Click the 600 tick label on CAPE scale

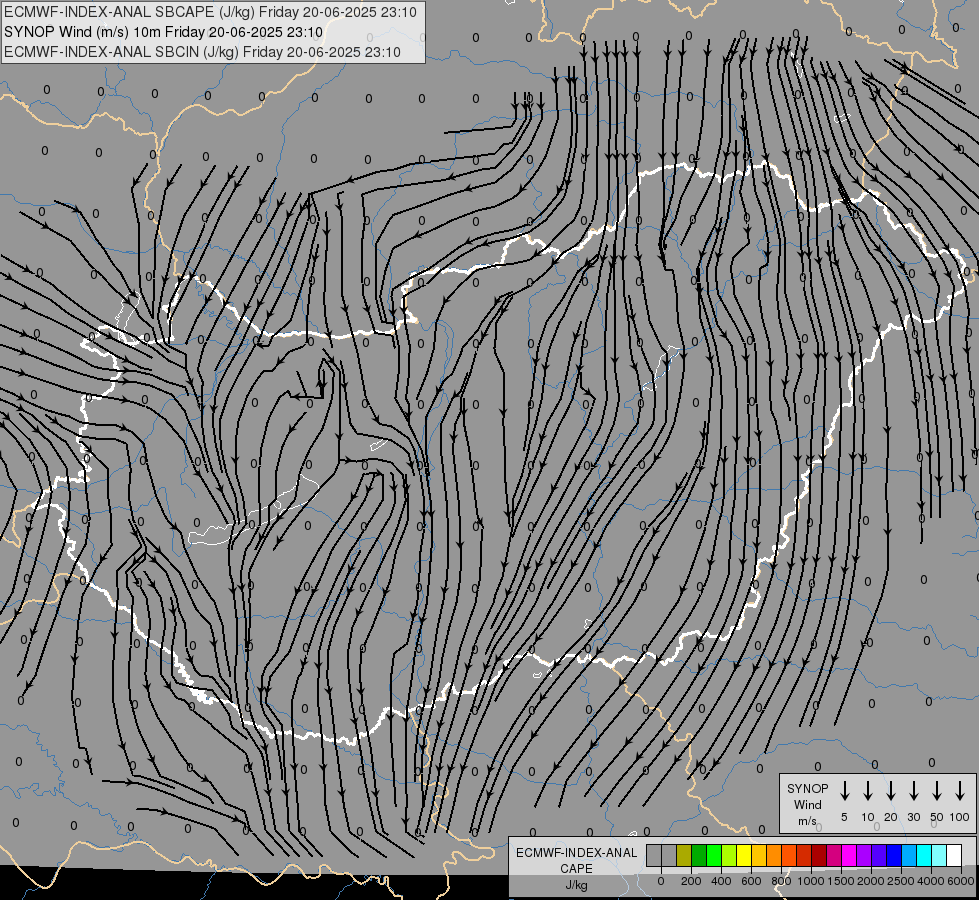(x=751, y=881)
